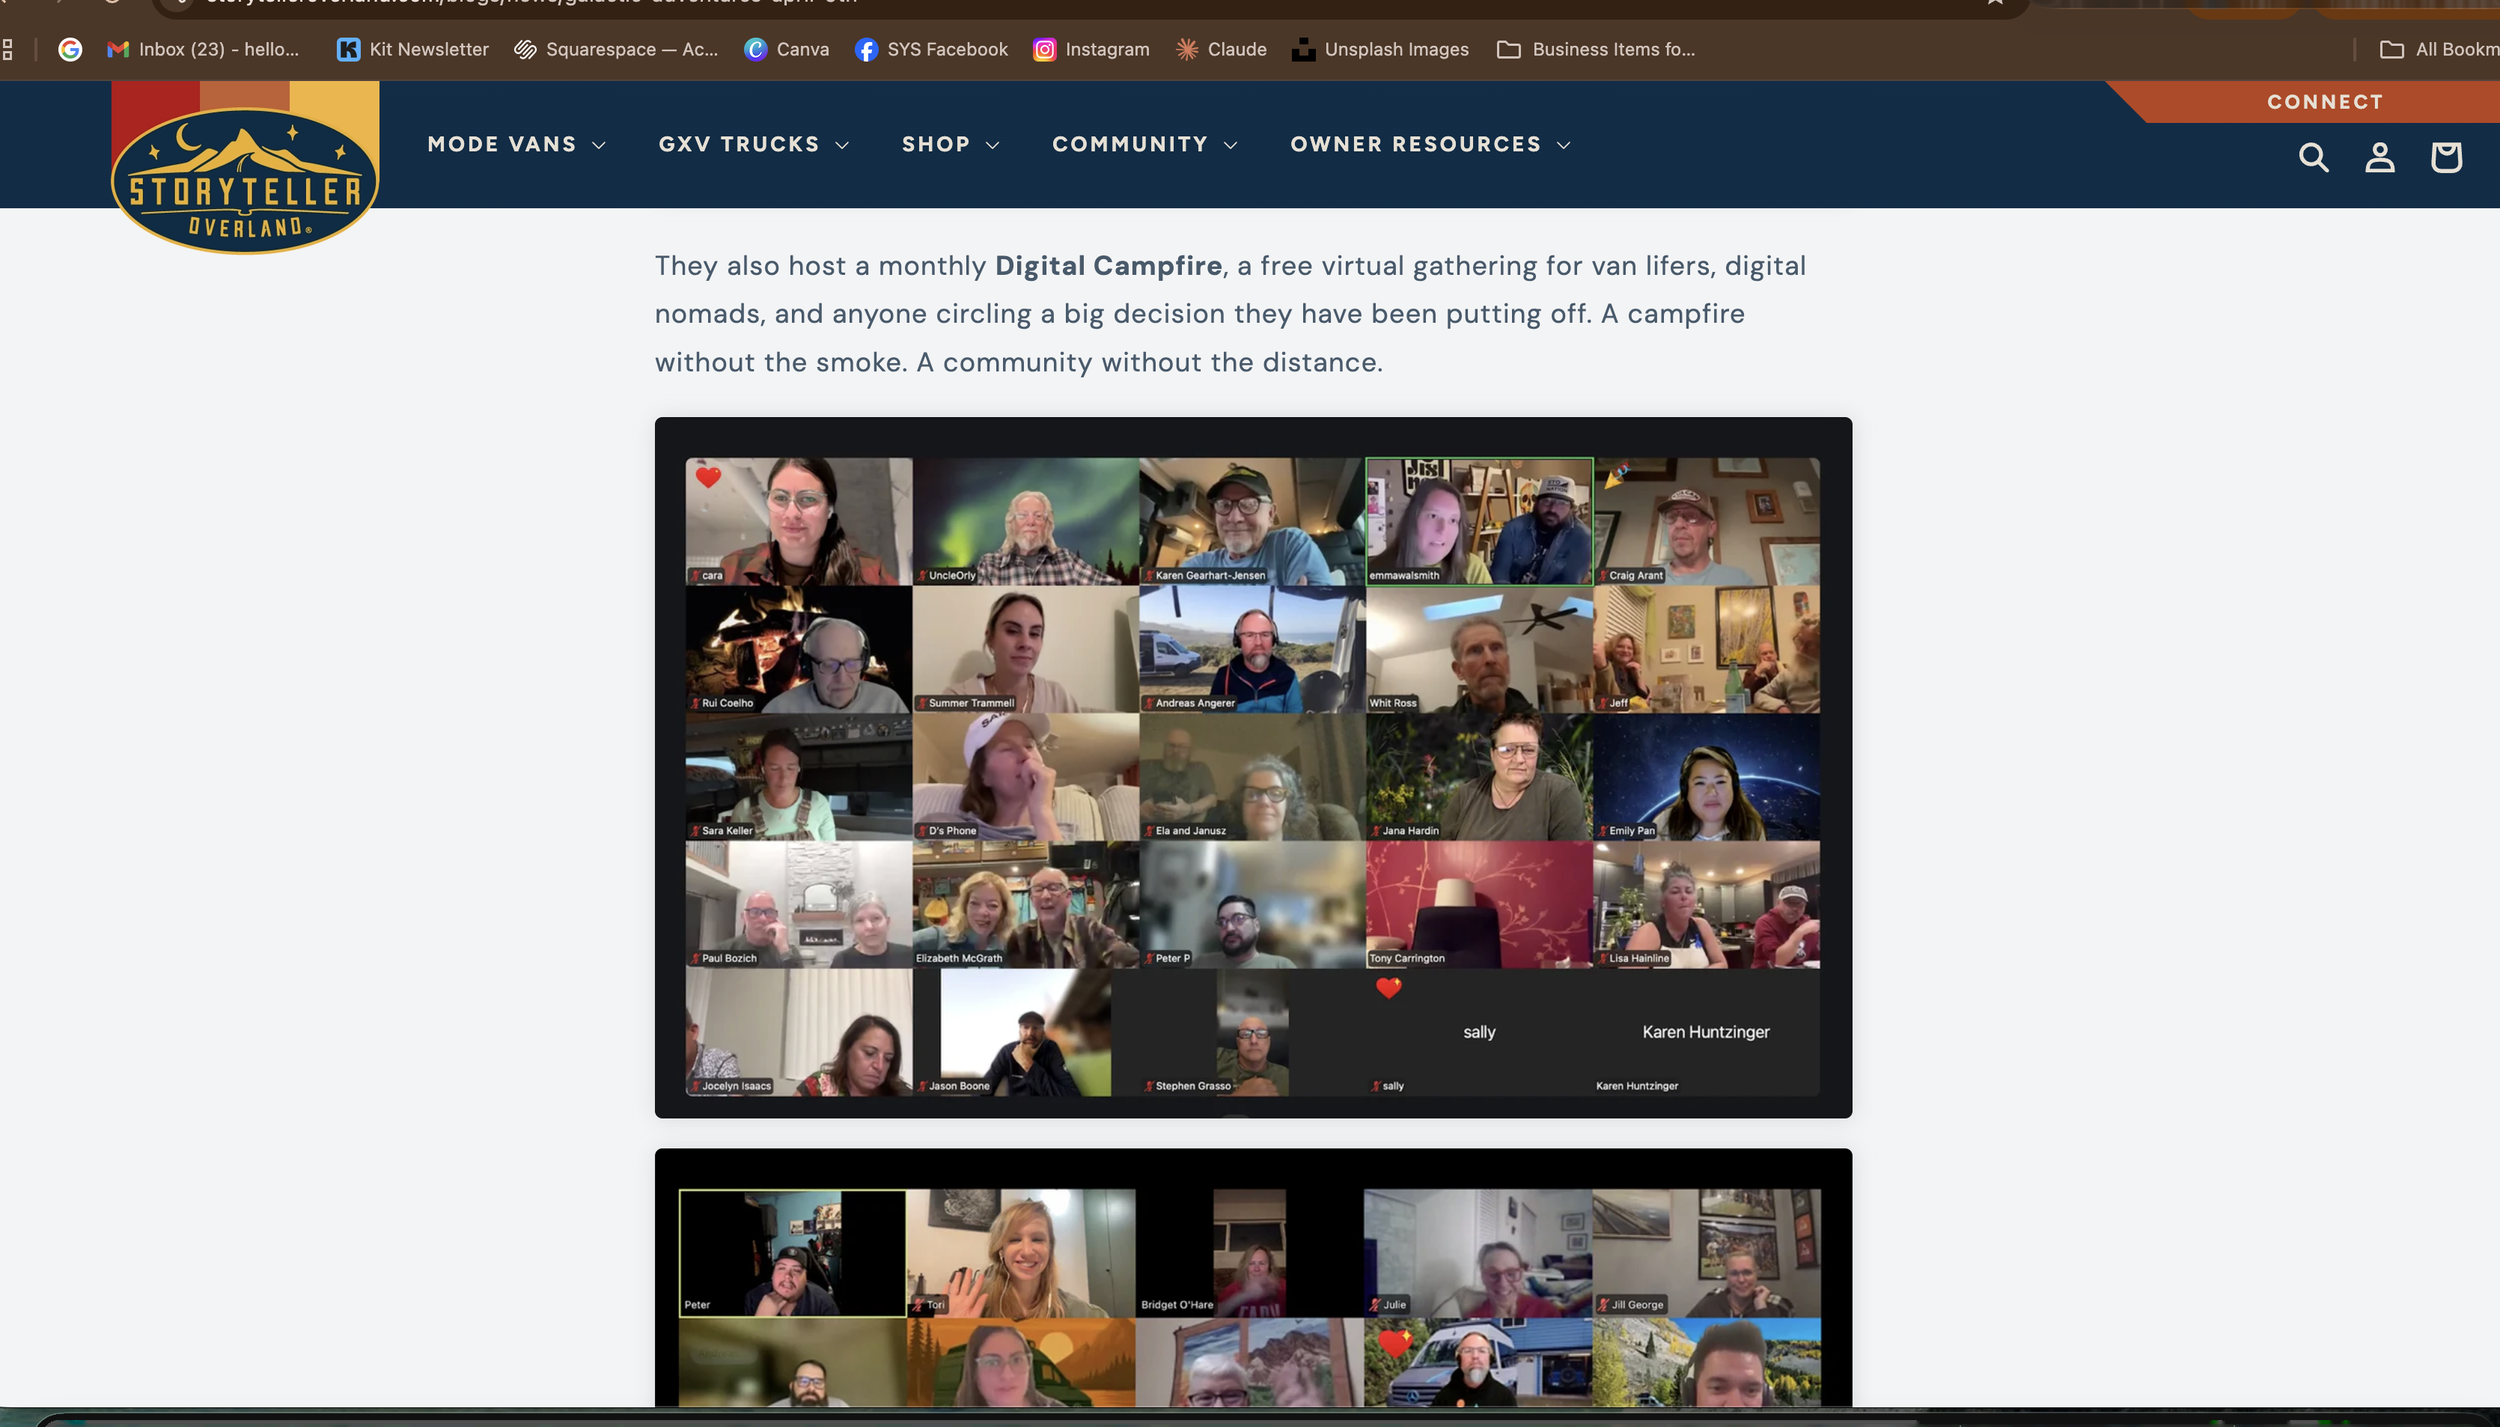The image size is (2500, 1427).
Task: Expand the Mode Vans dropdown menu
Action: (516, 144)
